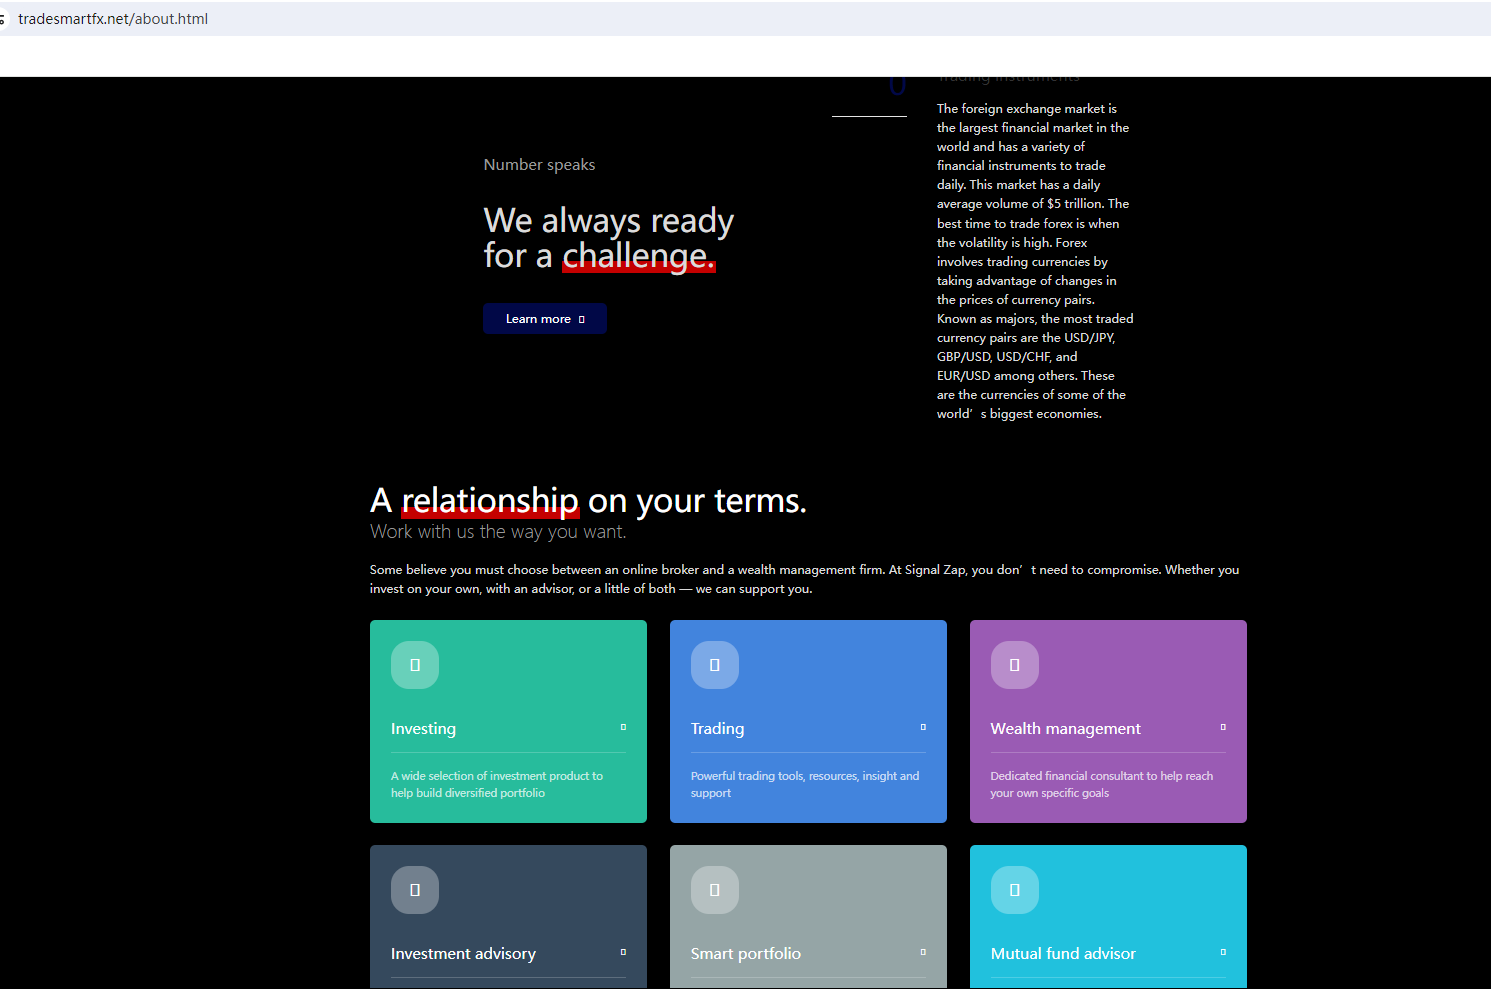Click the arrow beside Investment advisory title
This screenshot has height=989, width=1491.
point(623,952)
